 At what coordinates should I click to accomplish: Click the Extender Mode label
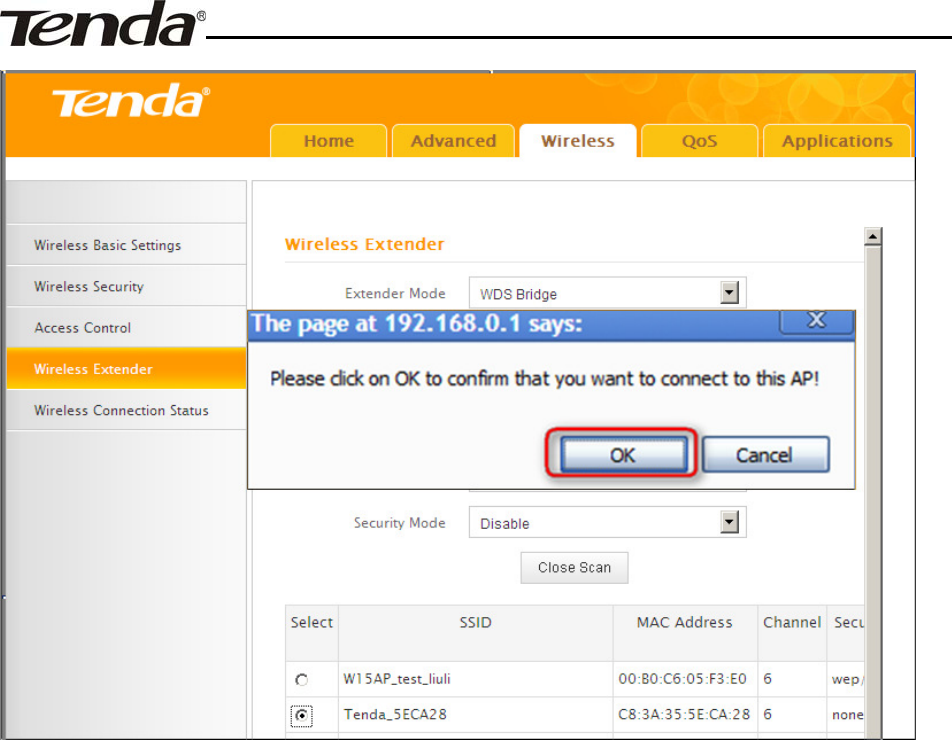[395, 293]
